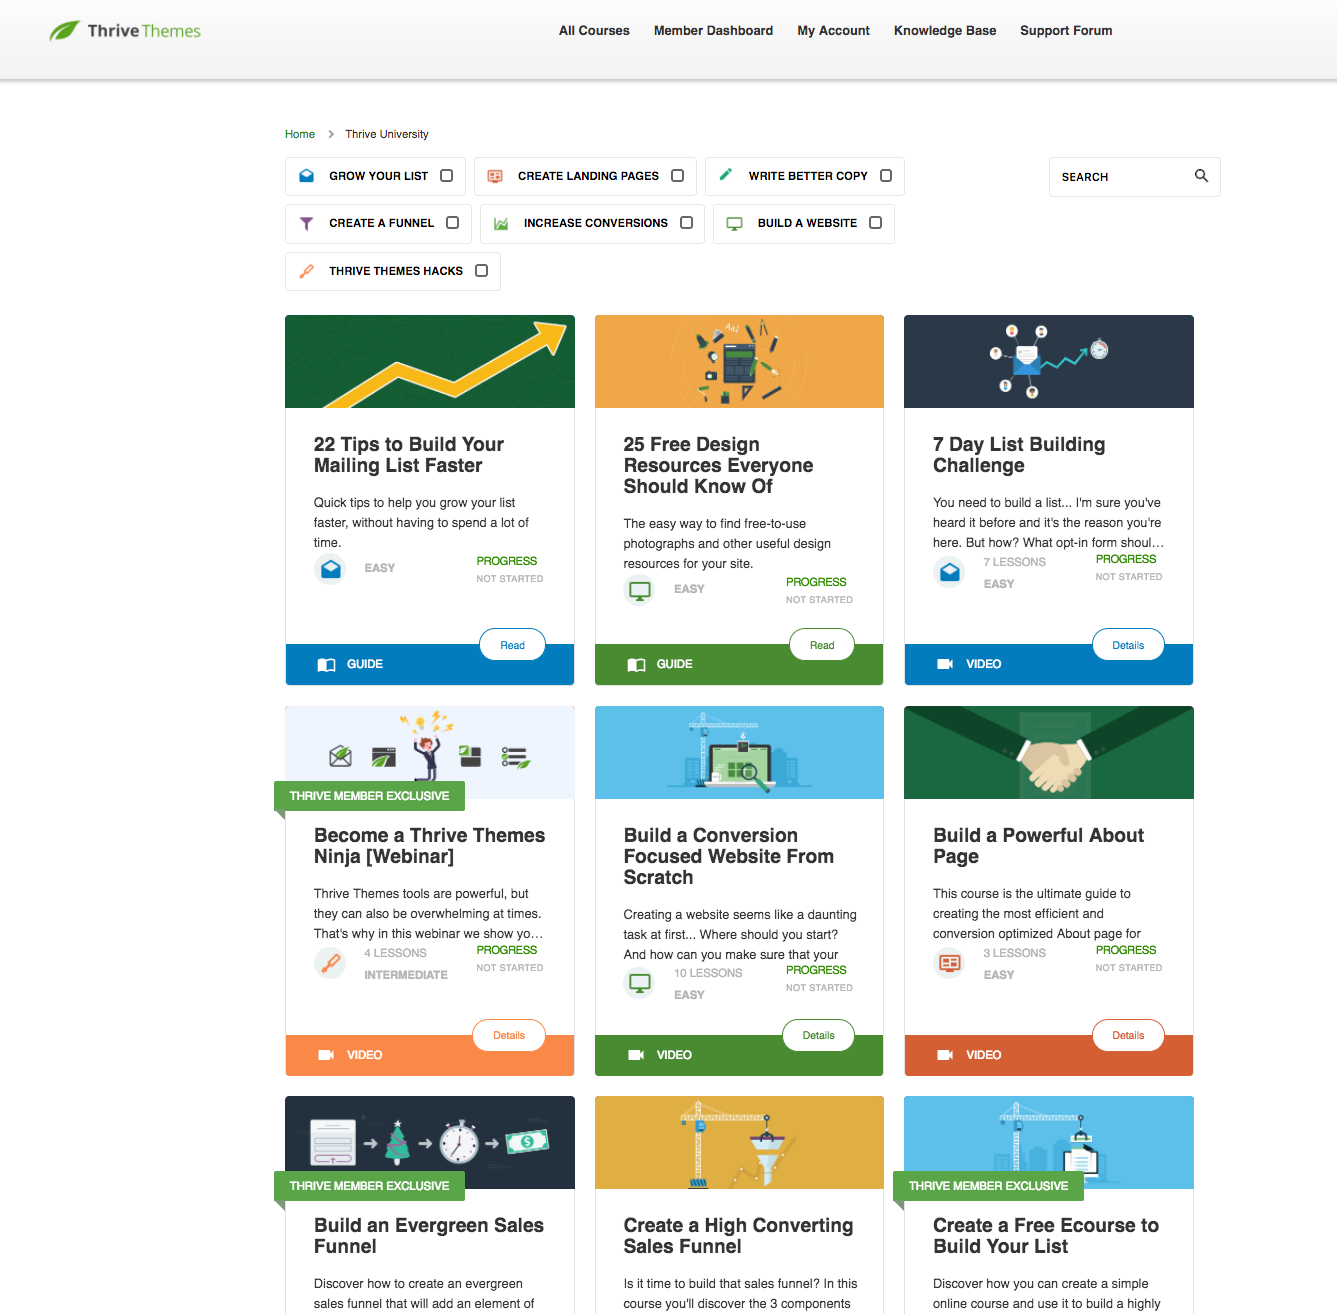Screen dimensions: 1337x1314
Task: Toggle the Increase Conversions filter checkbox
Action: 687,223
